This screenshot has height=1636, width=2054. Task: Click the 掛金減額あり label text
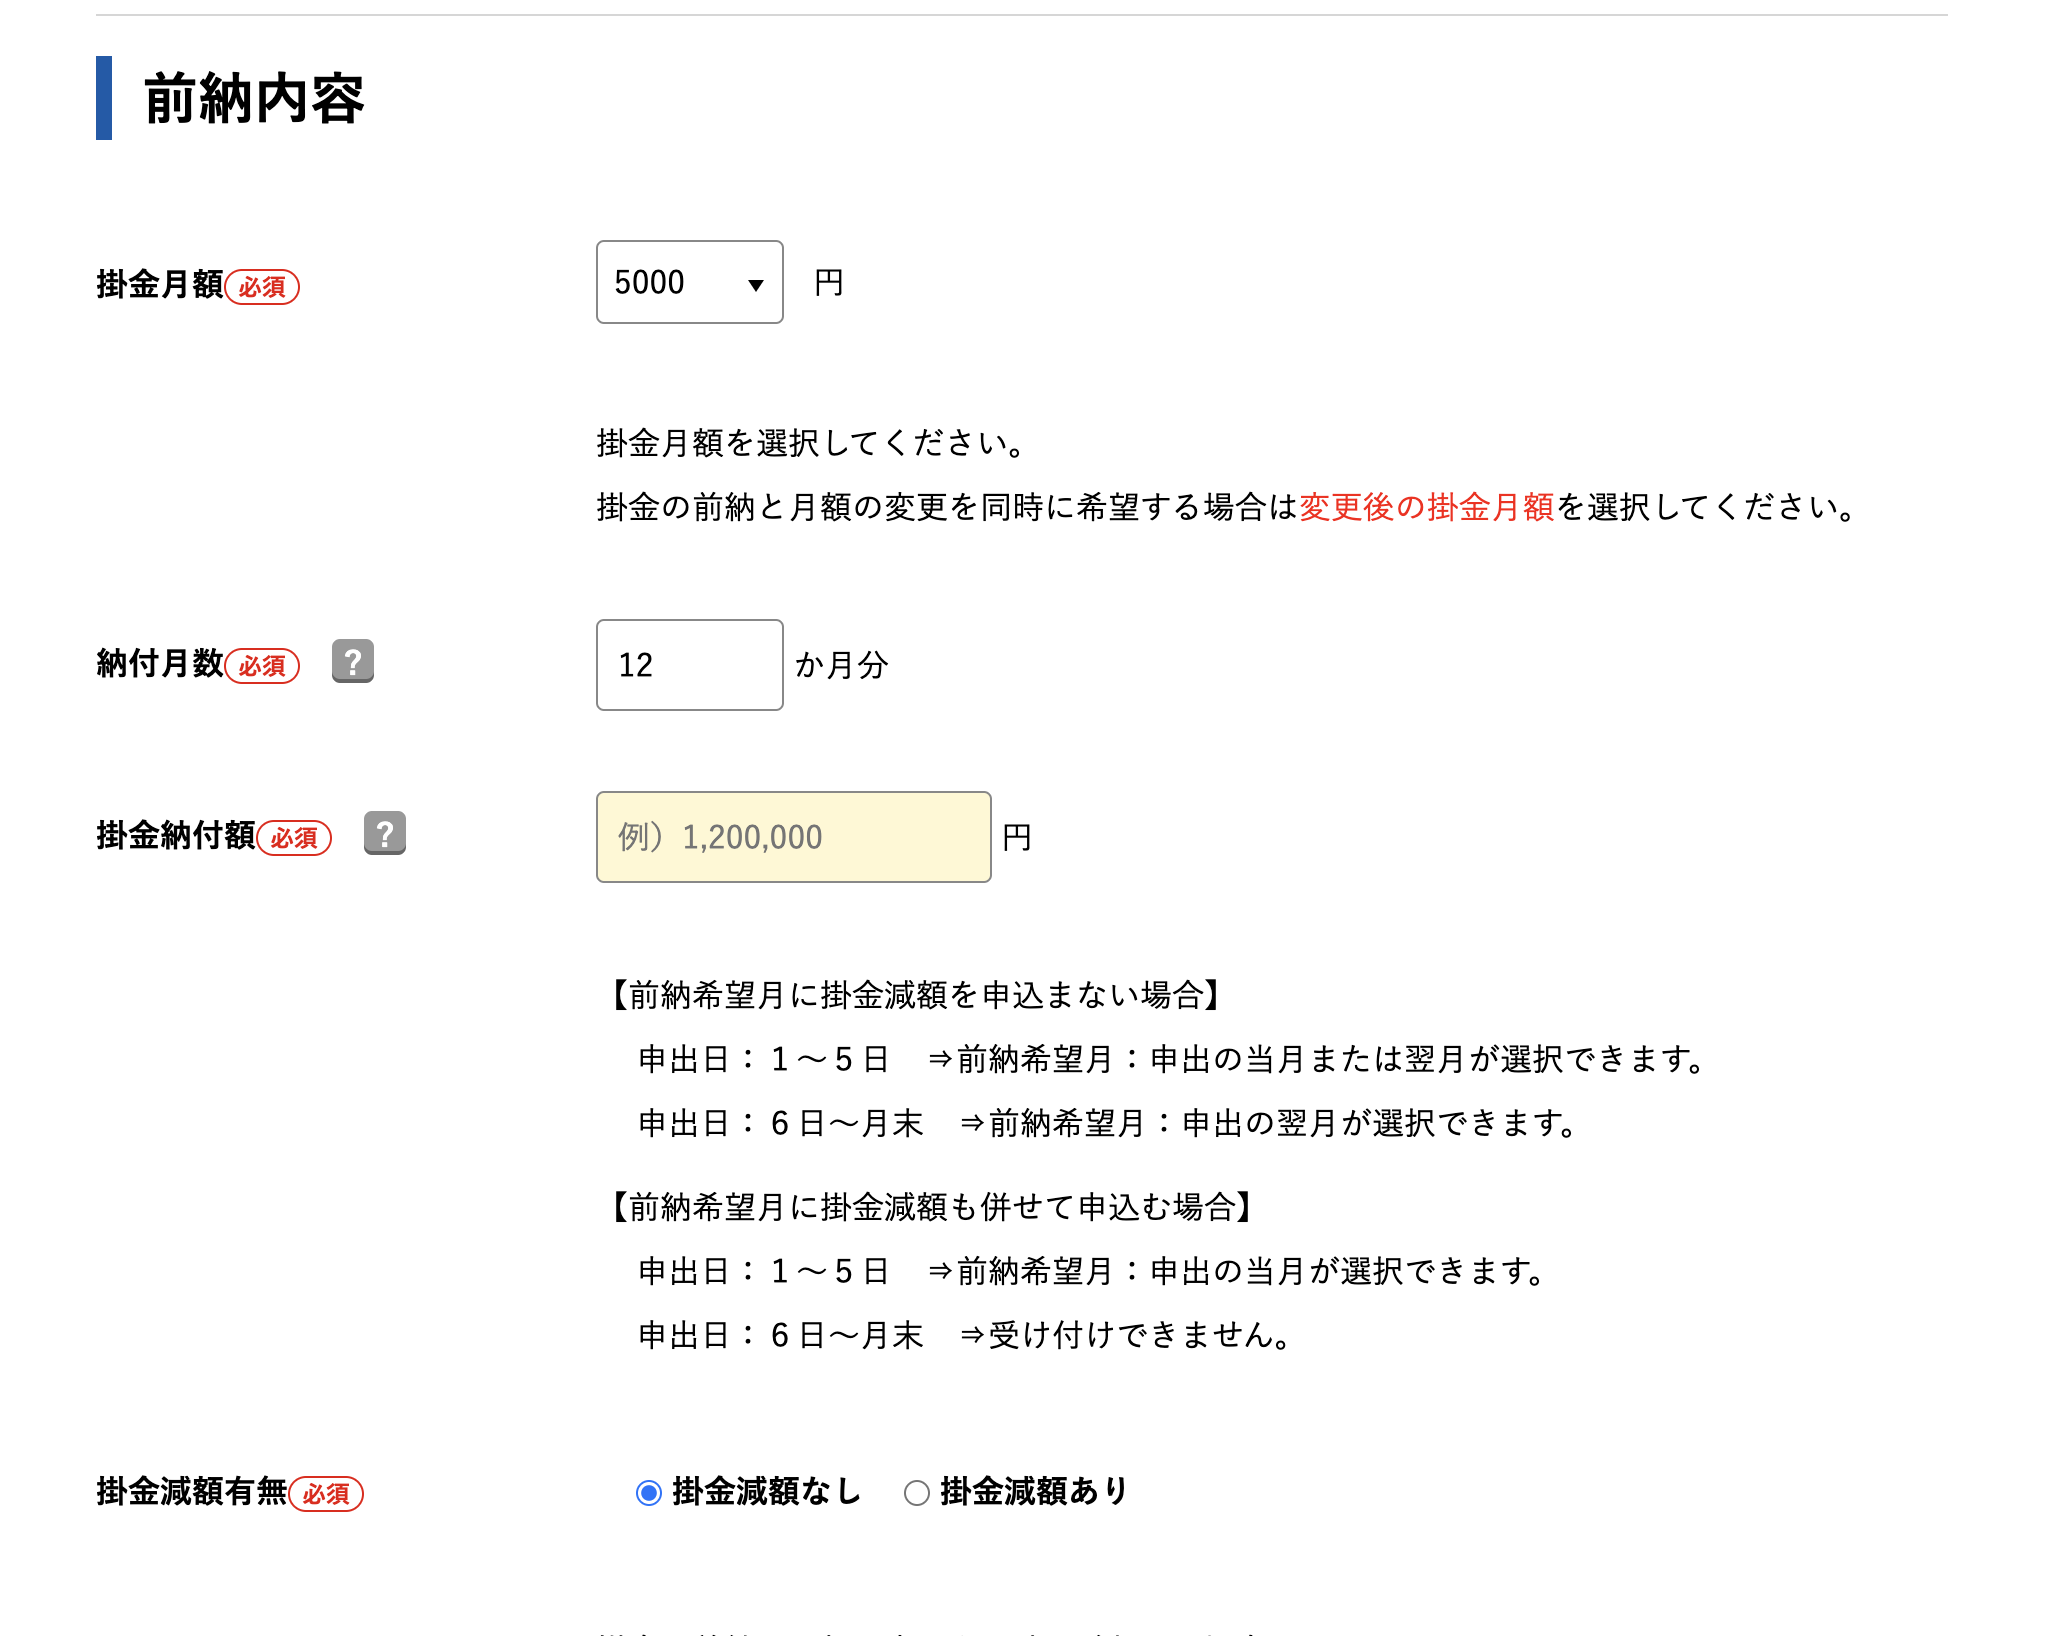coord(1035,1491)
